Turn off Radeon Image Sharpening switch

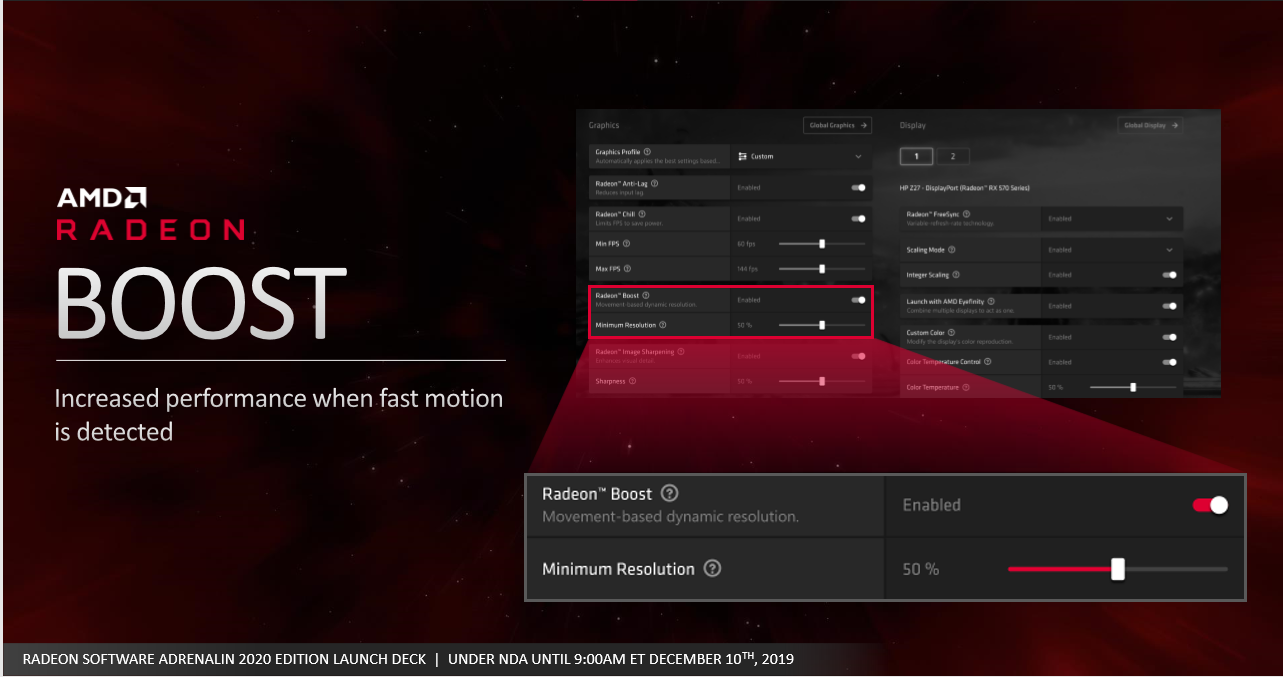click(858, 355)
